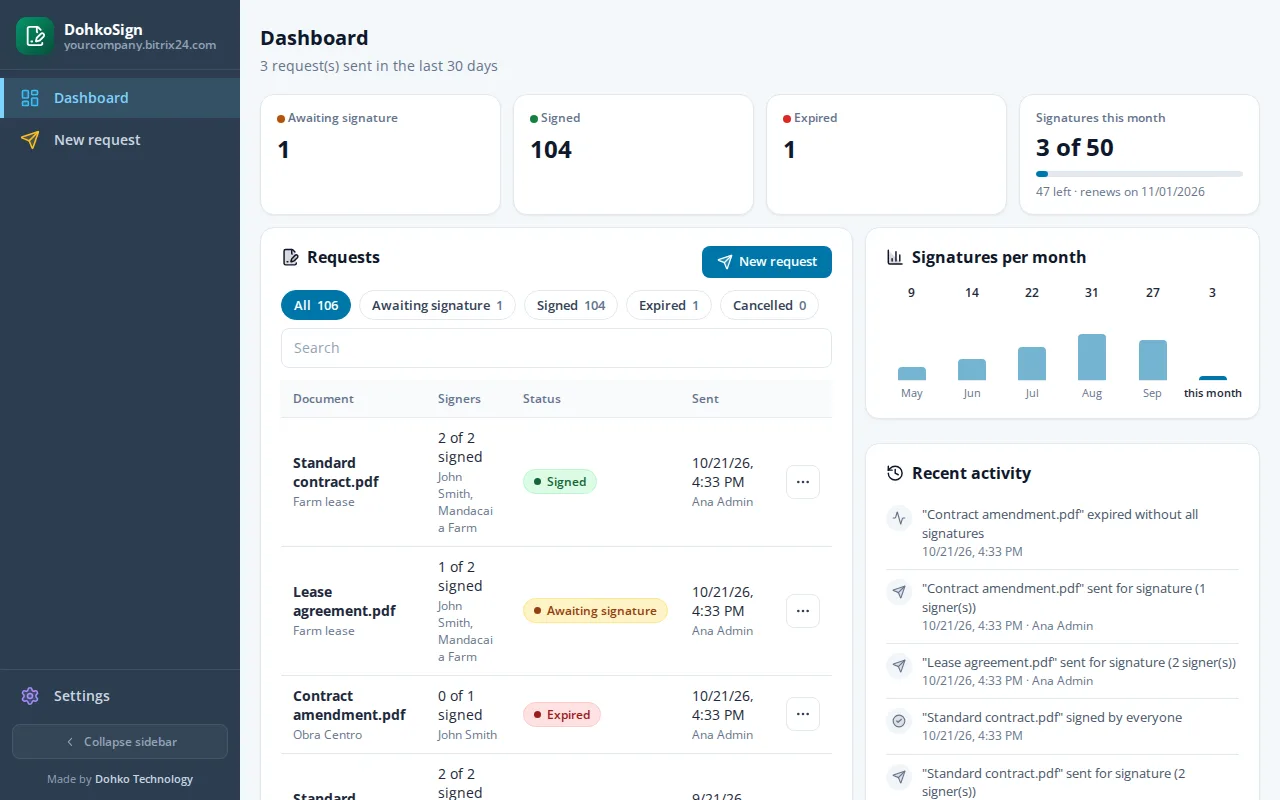This screenshot has height=800, width=1280.
Task: Click the Aug bar in the chart
Action: (x=1092, y=357)
